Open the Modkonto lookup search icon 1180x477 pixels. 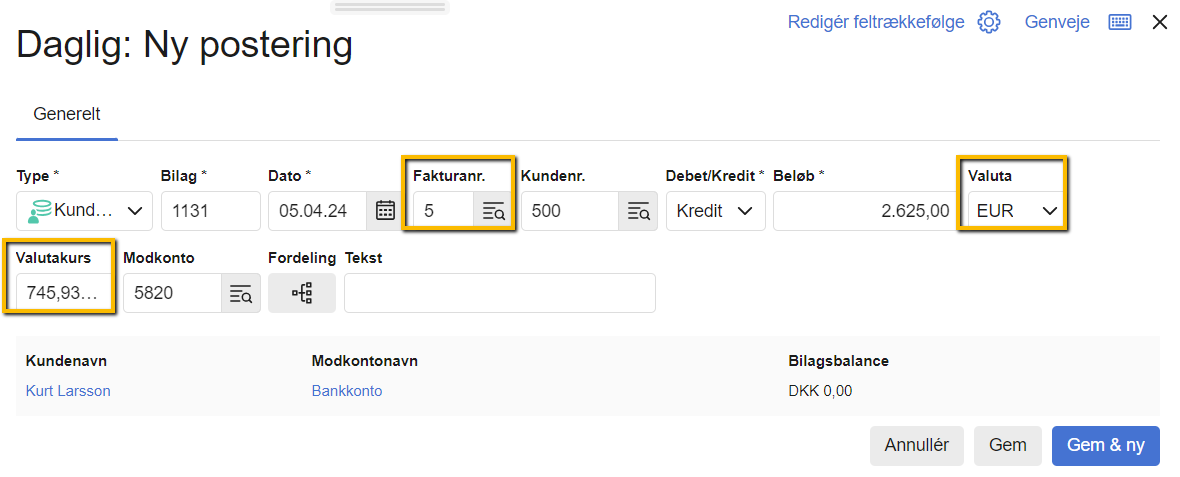[241, 293]
